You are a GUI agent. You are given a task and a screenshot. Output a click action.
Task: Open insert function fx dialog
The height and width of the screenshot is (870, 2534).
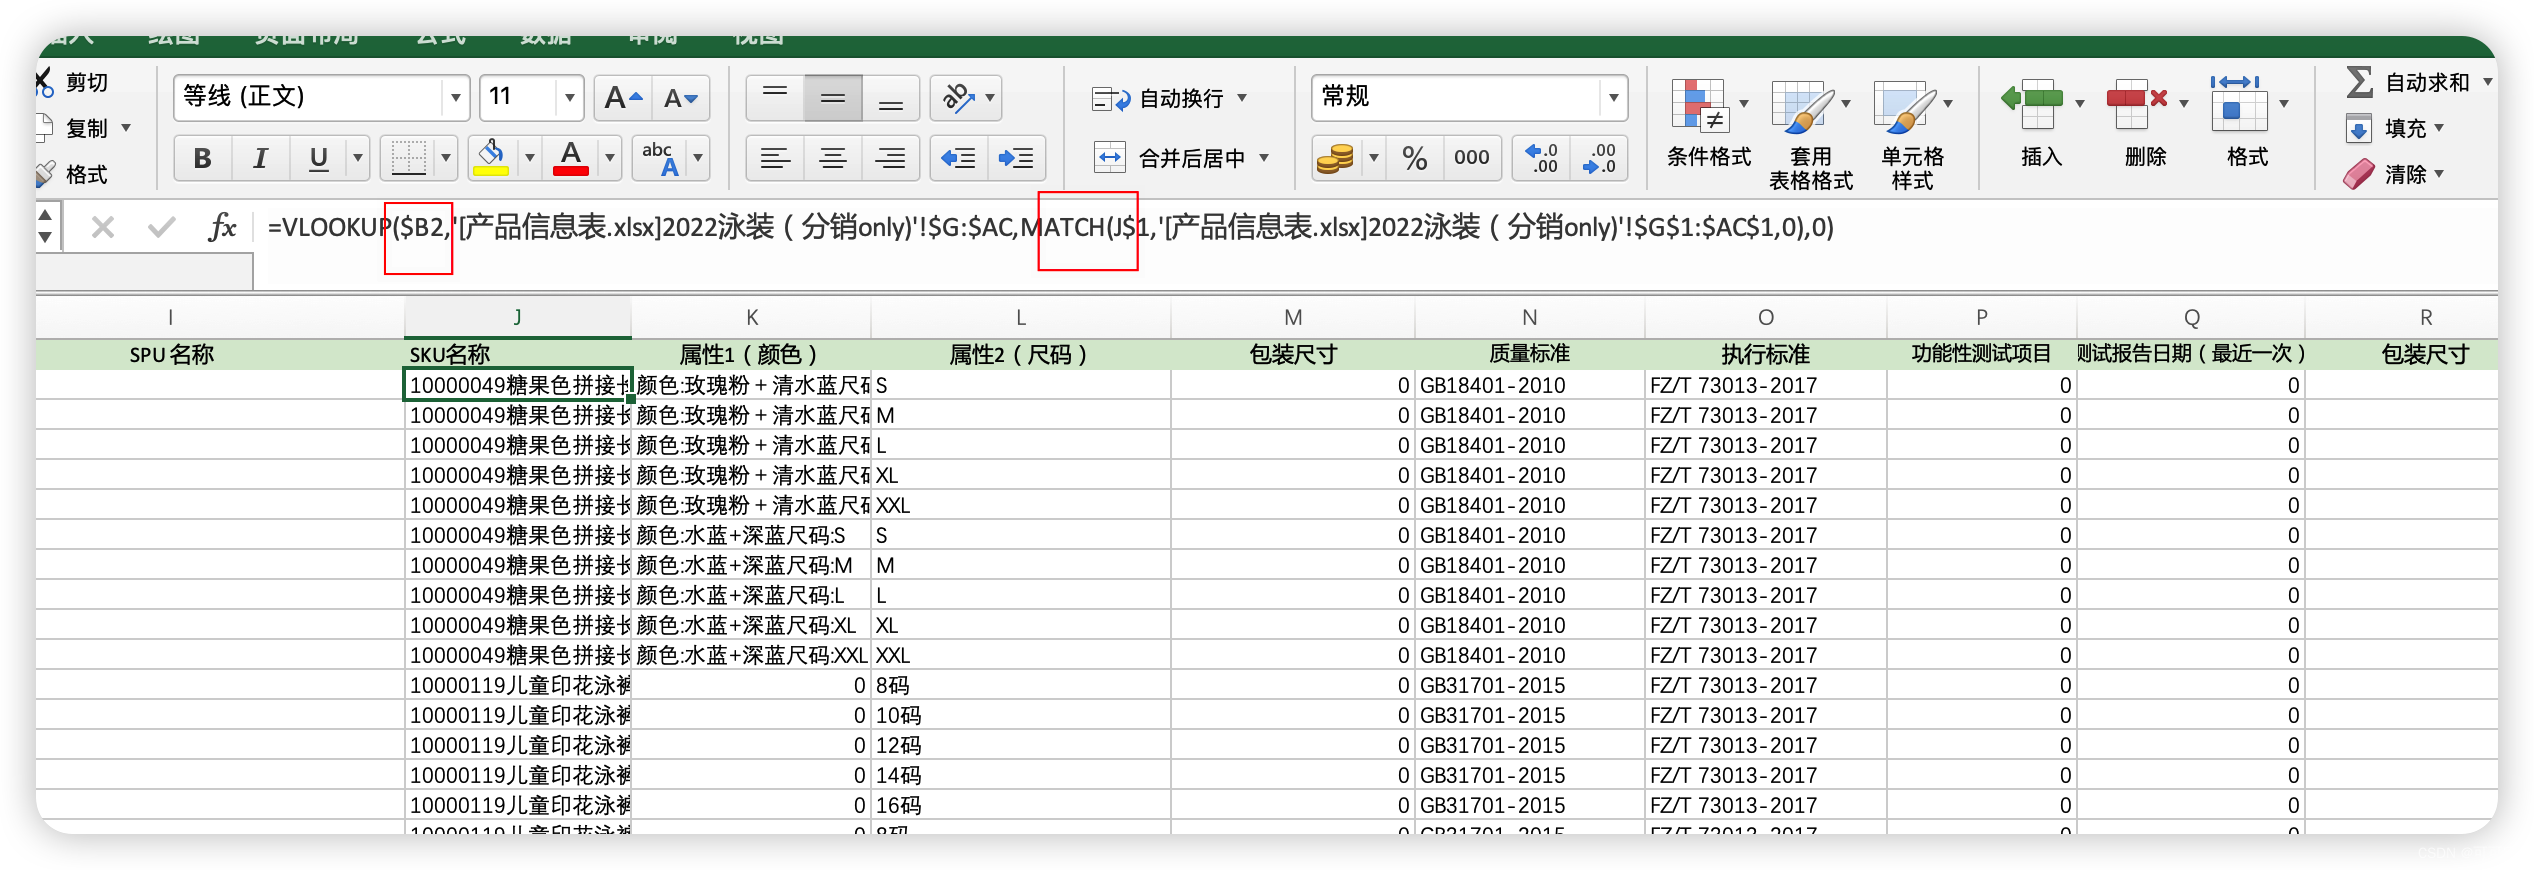click(x=222, y=227)
